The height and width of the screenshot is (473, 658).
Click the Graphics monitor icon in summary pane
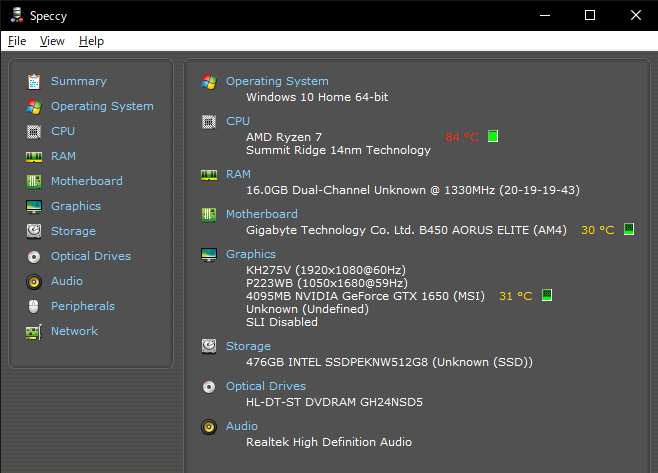(x=209, y=255)
